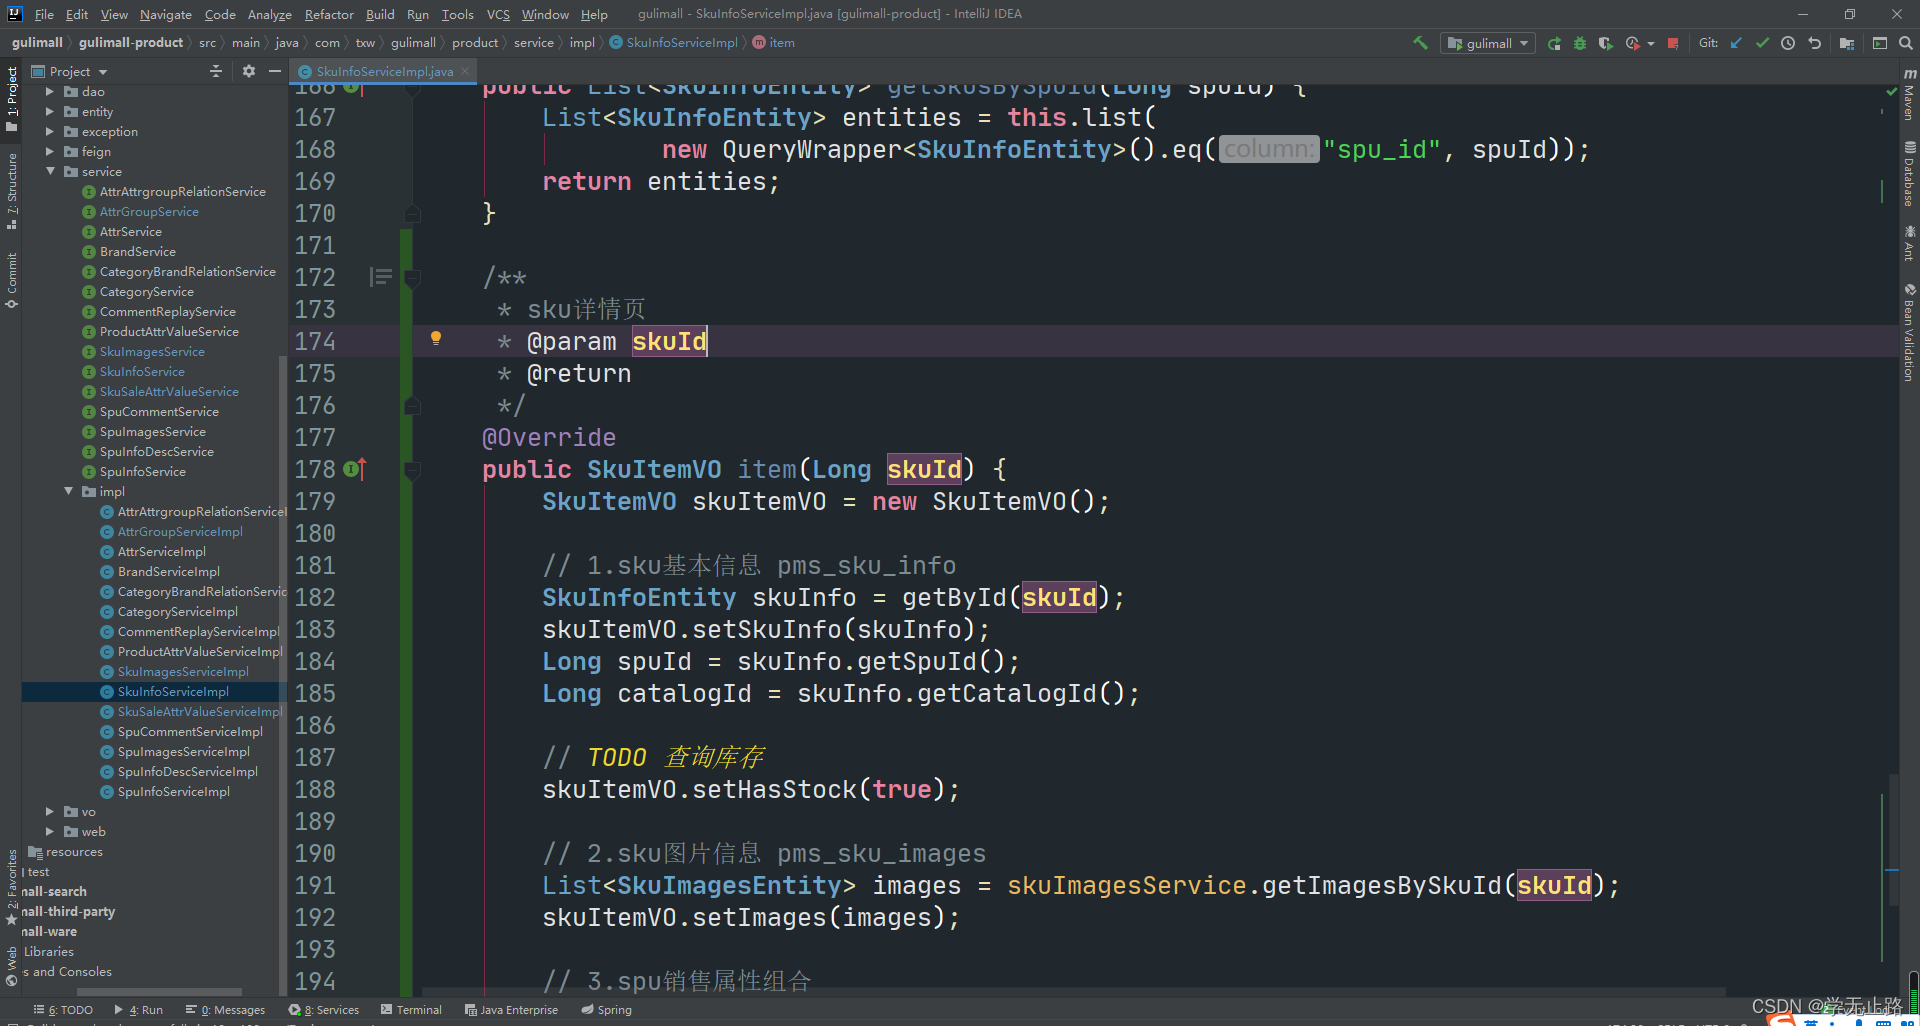Viewport: 1920px width, 1026px height.
Task: Fold the method end at line 170
Action: tap(412, 213)
